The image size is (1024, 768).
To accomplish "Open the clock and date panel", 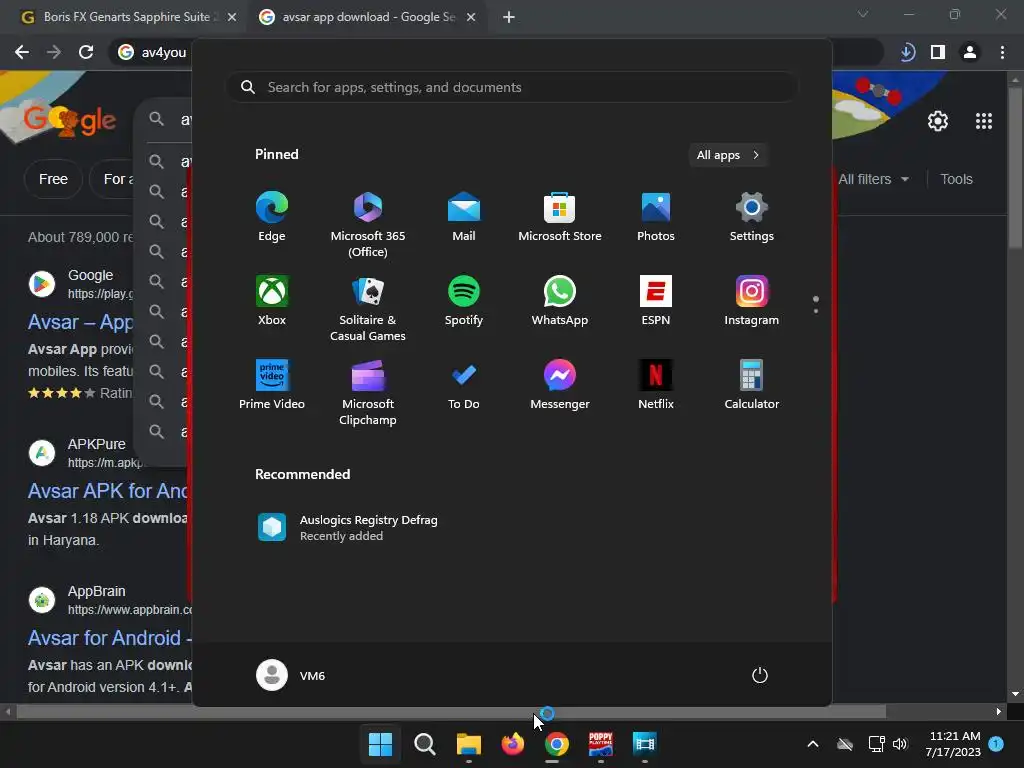I will pyautogui.click(x=953, y=744).
